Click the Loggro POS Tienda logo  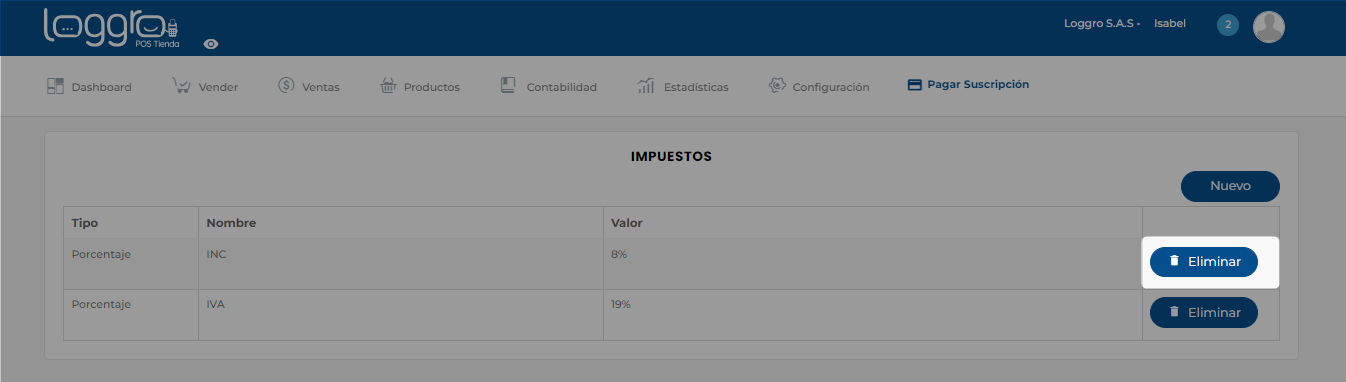click(111, 28)
